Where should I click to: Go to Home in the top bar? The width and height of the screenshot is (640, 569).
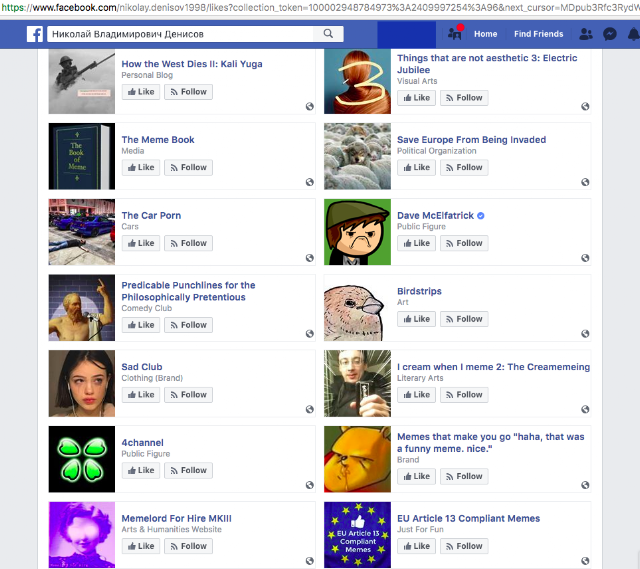point(485,34)
